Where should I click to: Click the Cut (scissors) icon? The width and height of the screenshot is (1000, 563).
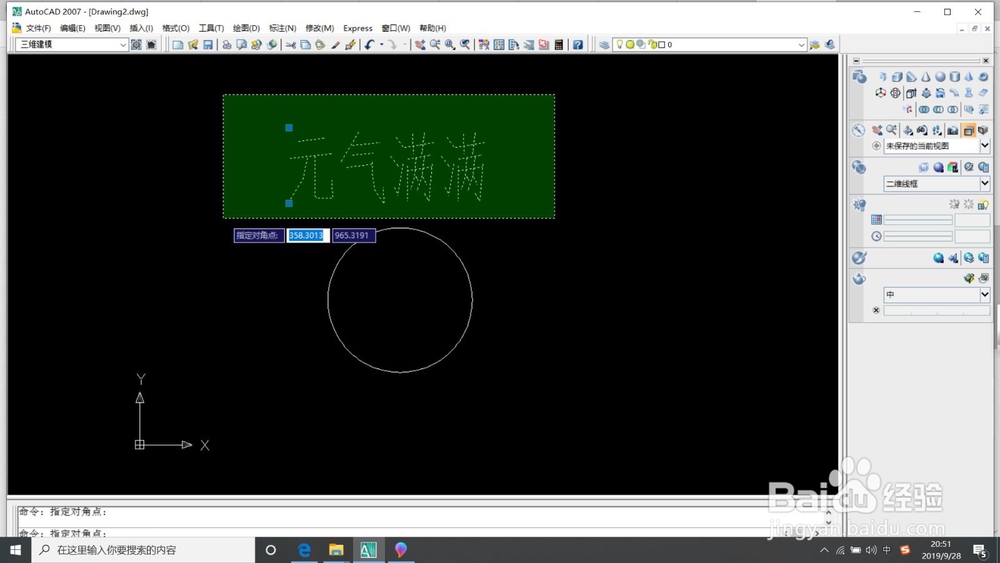[x=291, y=45]
